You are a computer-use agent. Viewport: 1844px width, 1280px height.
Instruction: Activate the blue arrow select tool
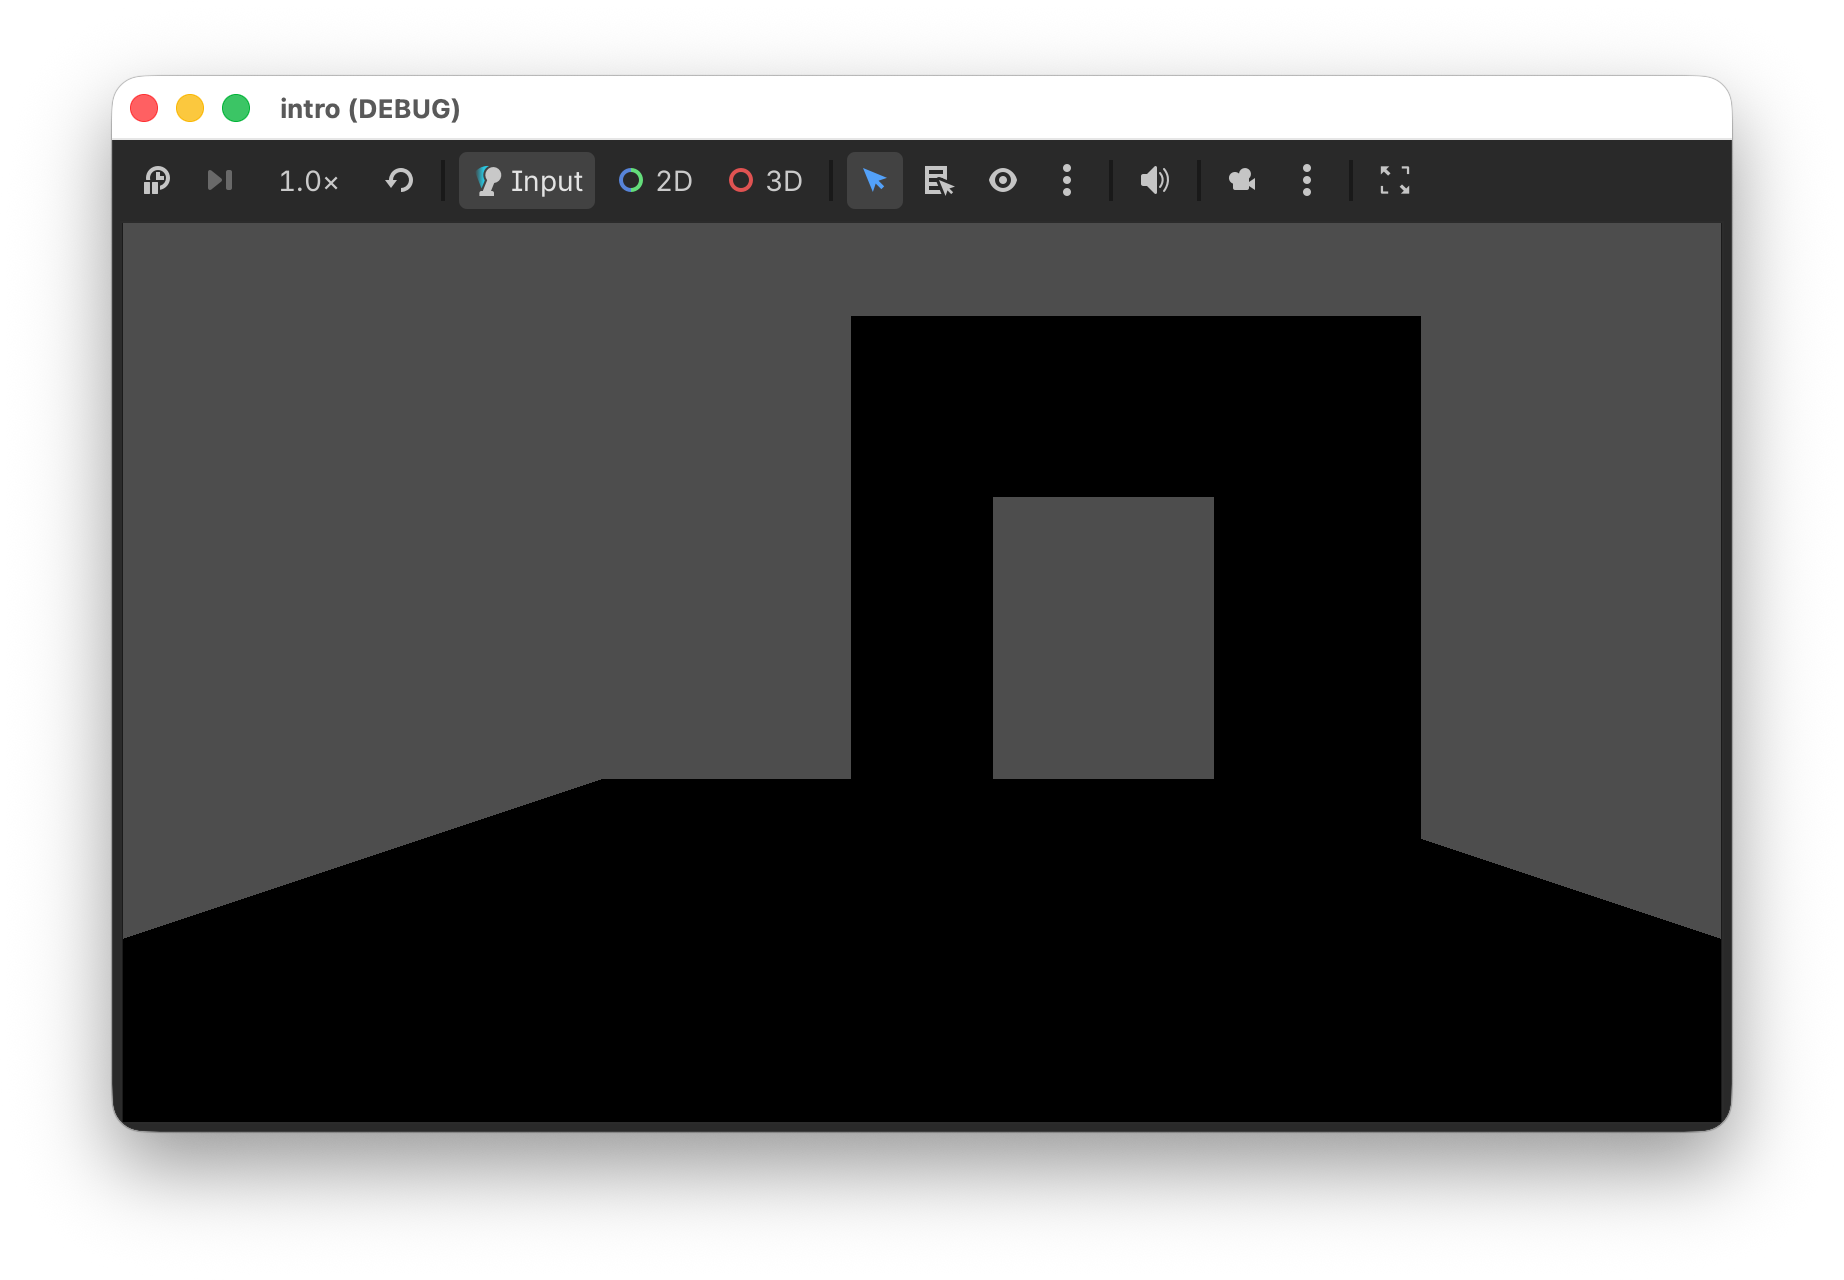tap(874, 181)
